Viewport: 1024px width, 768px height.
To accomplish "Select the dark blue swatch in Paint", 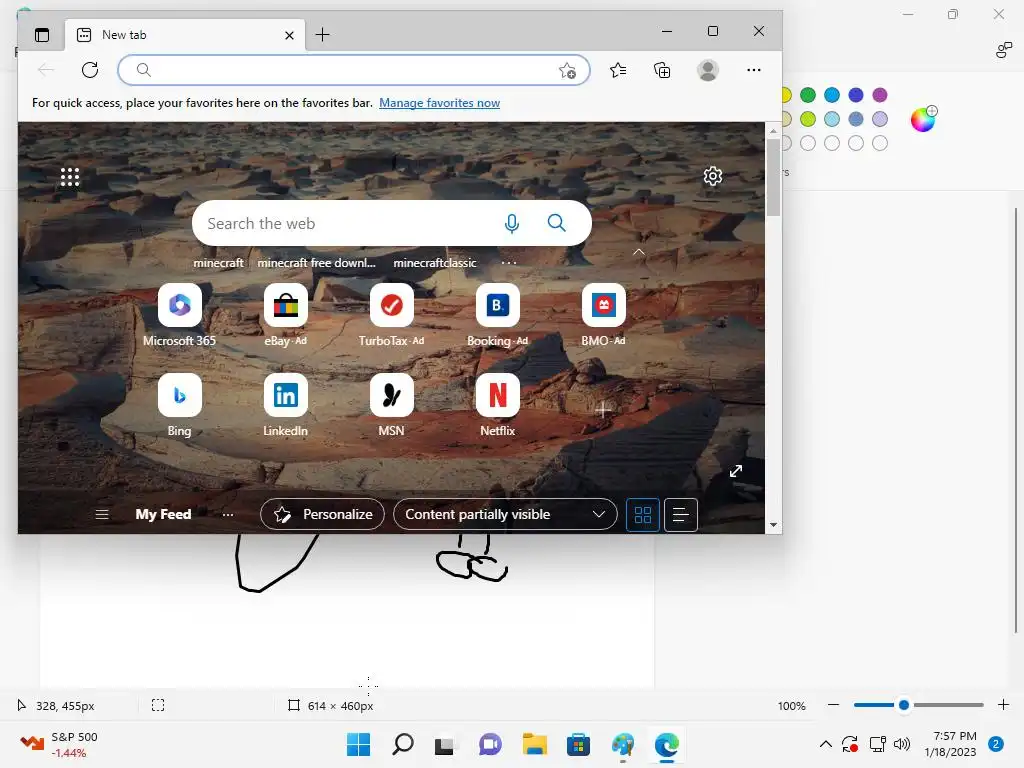I will (x=856, y=95).
